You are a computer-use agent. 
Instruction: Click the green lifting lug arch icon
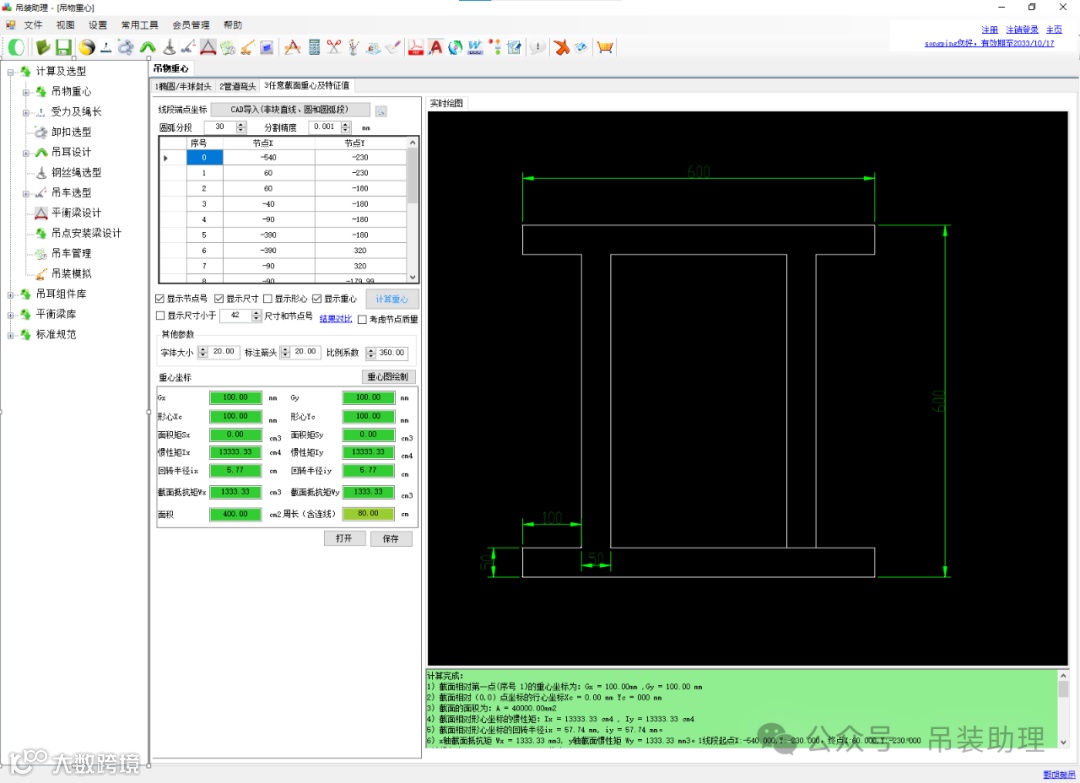pyautogui.click(x=147, y=47)
